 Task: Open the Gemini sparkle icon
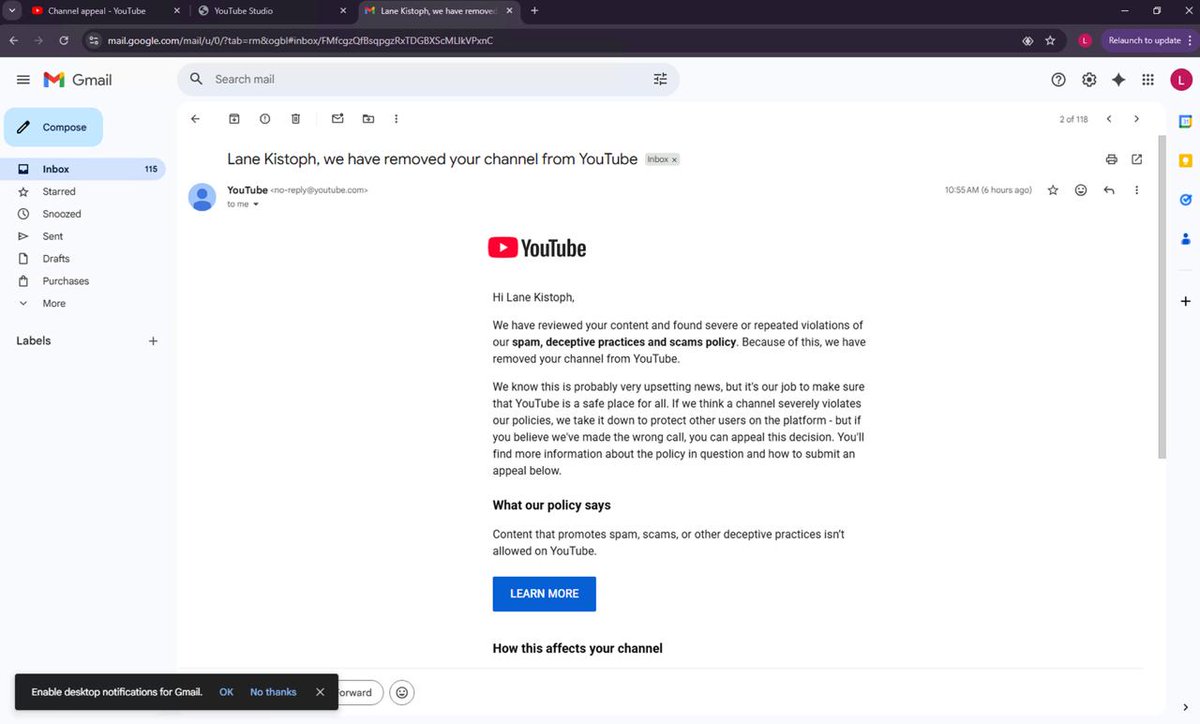coord(1119,79)
